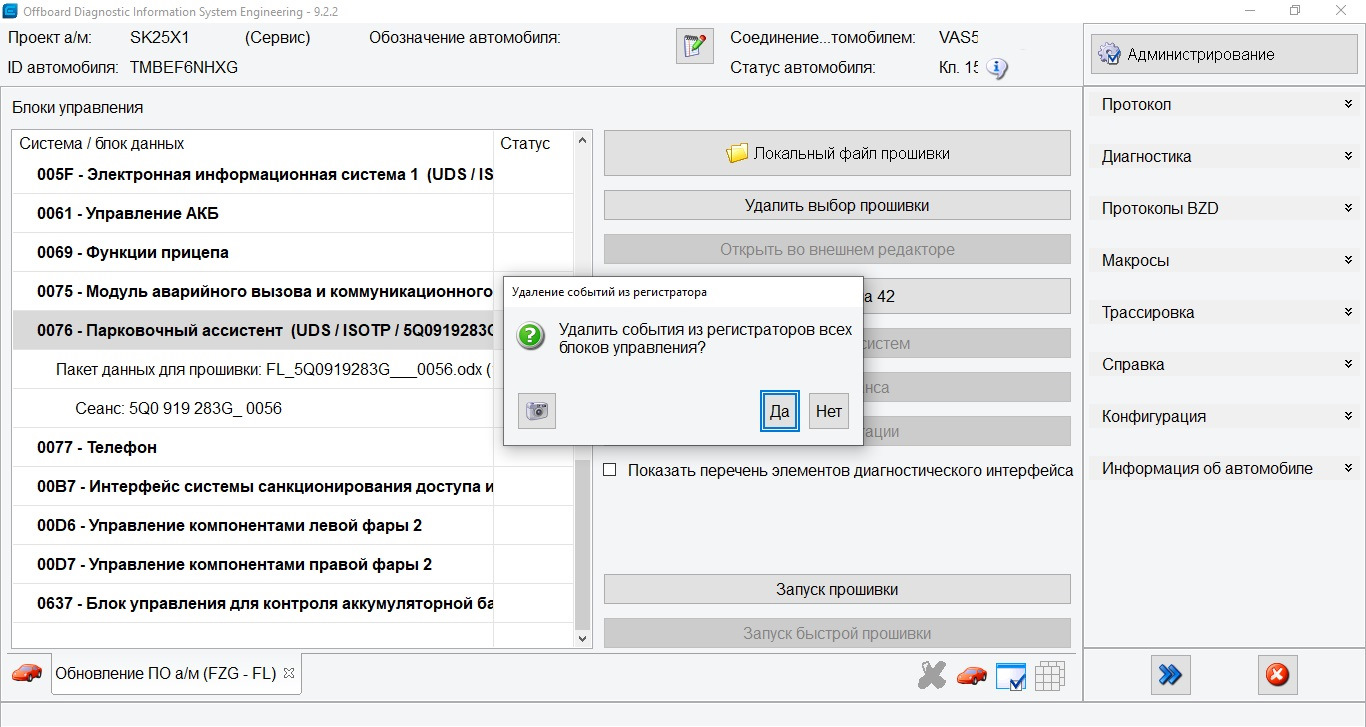This screenshot has height=727, width=1366.
Task: Restore down the ODIS Engineering window
Action: coord(1295,11)
